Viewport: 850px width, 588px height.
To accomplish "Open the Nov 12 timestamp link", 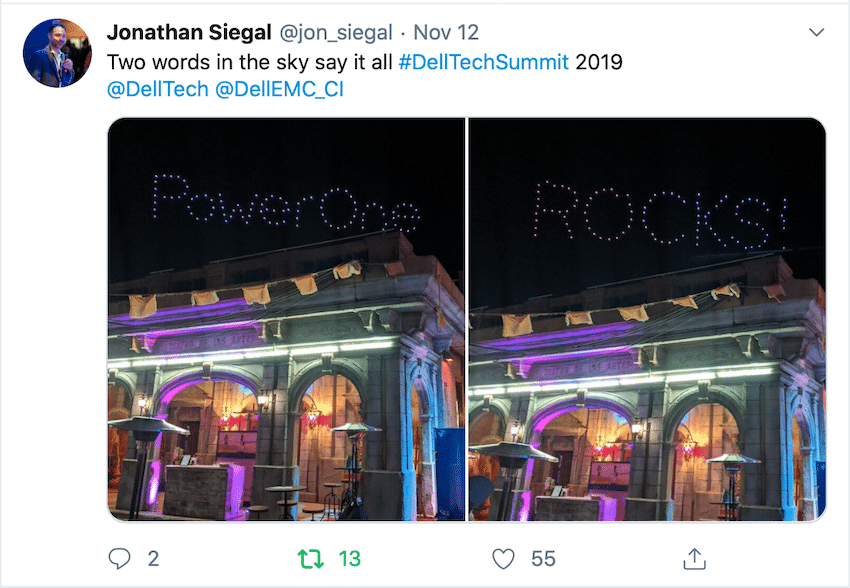I will (x=446, y=33).
